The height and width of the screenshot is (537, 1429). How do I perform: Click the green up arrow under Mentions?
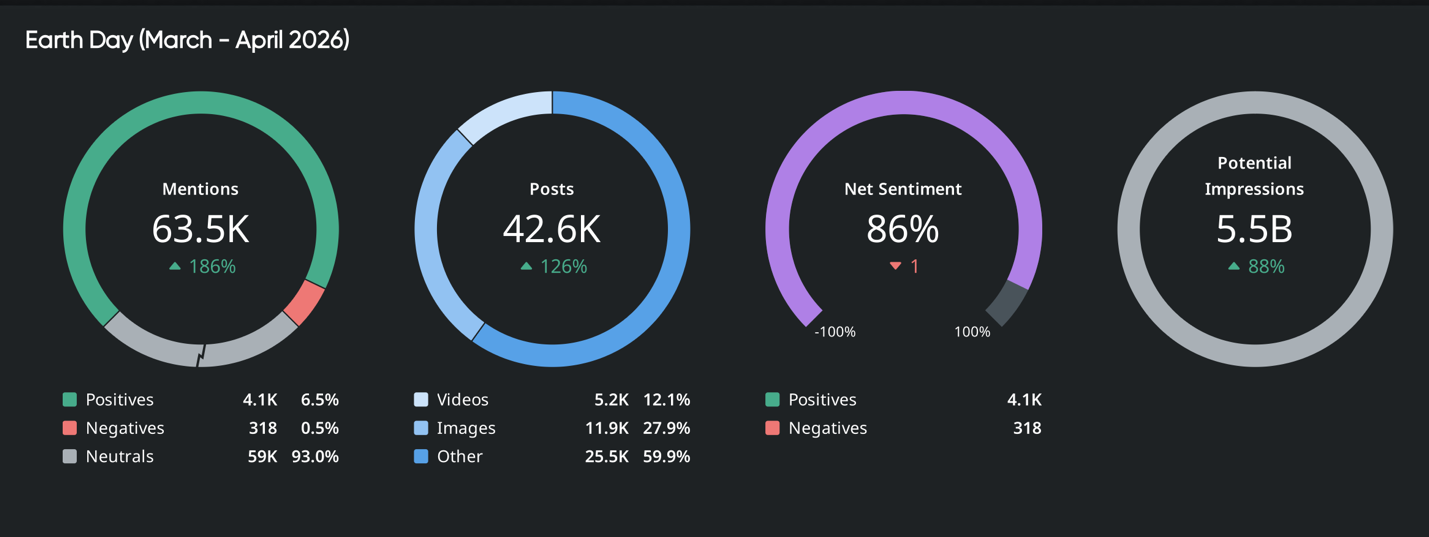[175, 267]
